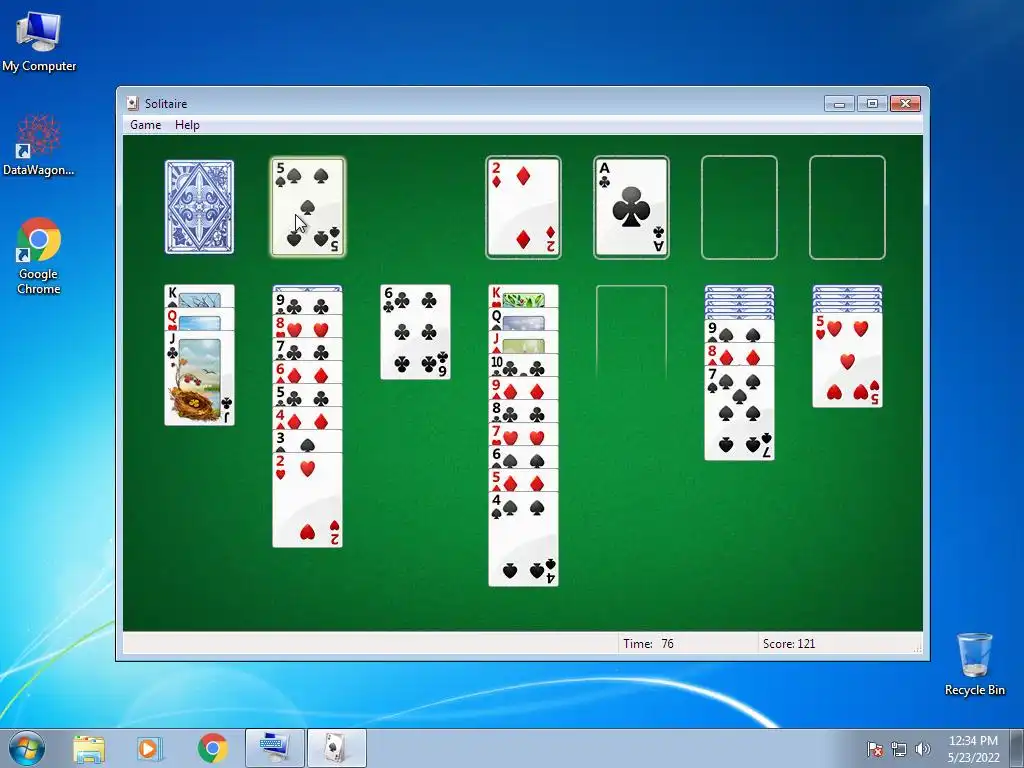Image resolution: width=1024 pixels, height=768 pixels.
Task: Select the red Jack in fourth column
Action: tap(523, 342)
